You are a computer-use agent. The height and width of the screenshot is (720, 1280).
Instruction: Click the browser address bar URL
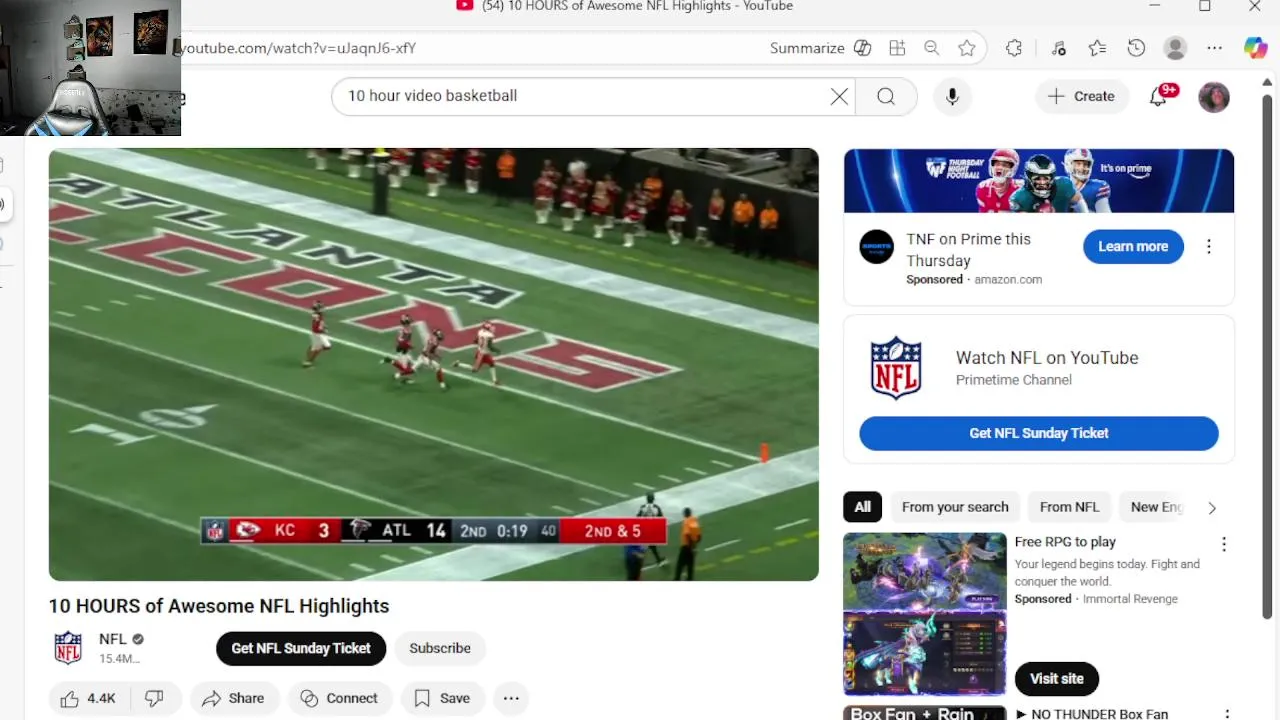296,48
